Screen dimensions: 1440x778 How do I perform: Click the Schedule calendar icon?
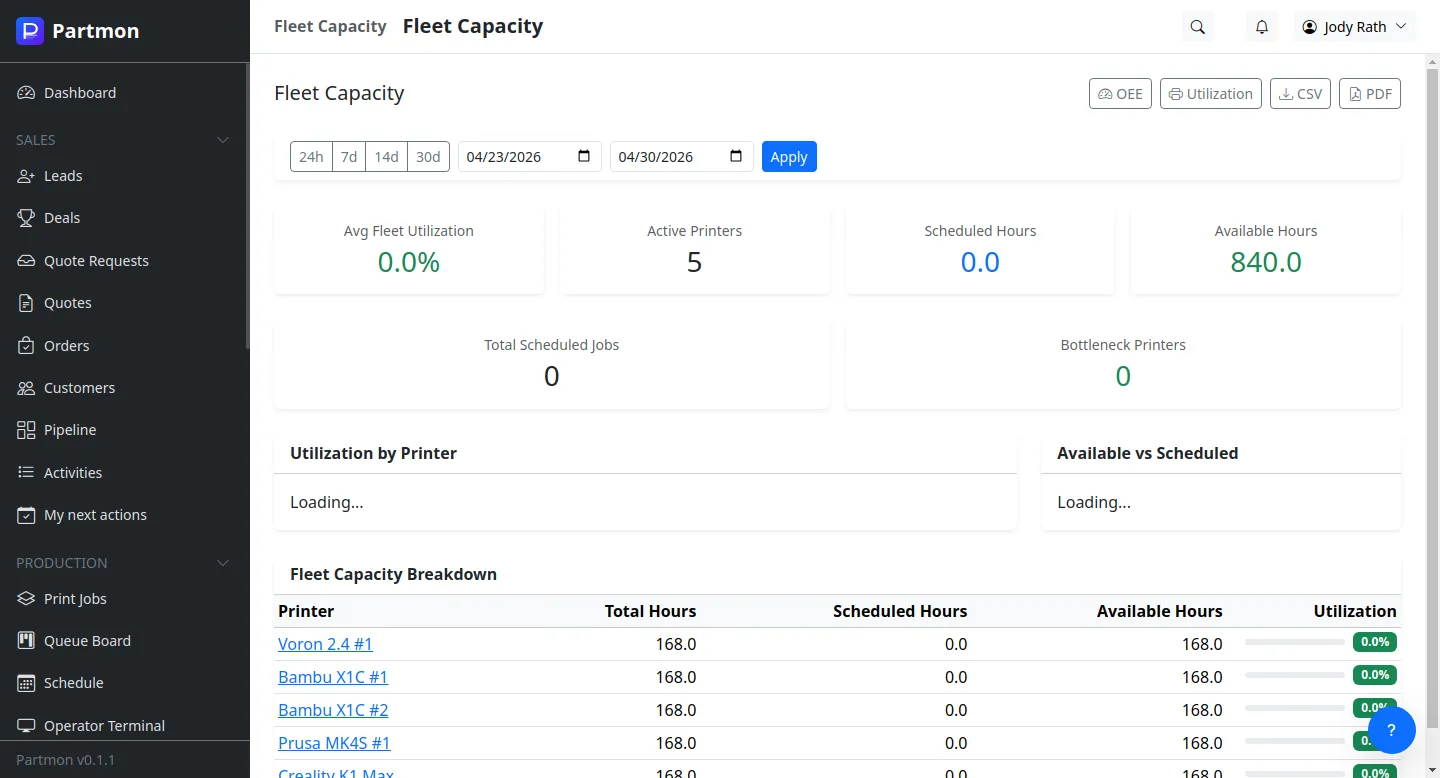[26, 683]
